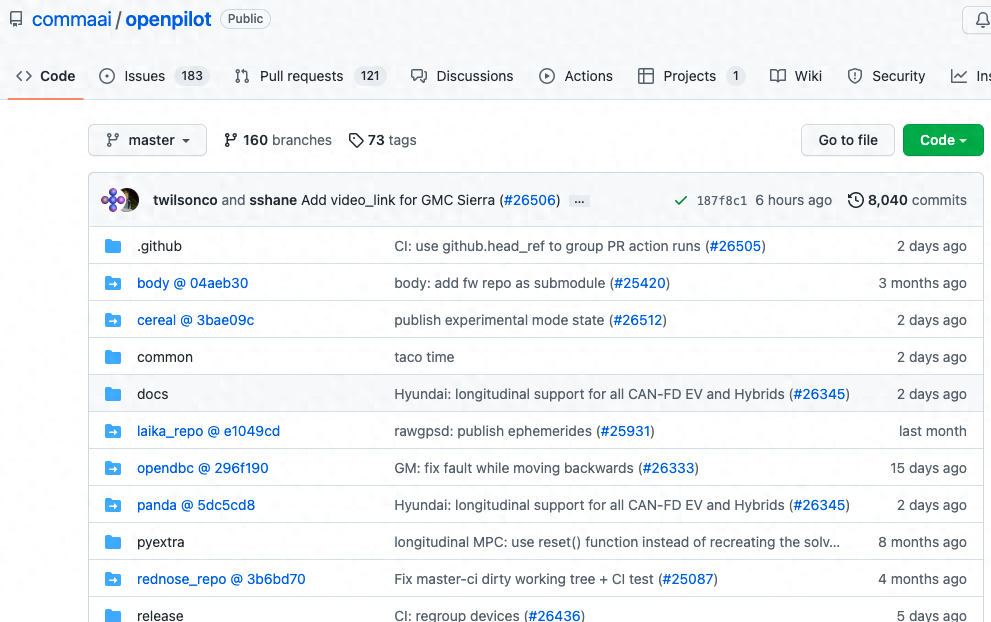The width and height of the screenshot is (991, 622).
Task: Click the repository book icon
Action: 16,19
